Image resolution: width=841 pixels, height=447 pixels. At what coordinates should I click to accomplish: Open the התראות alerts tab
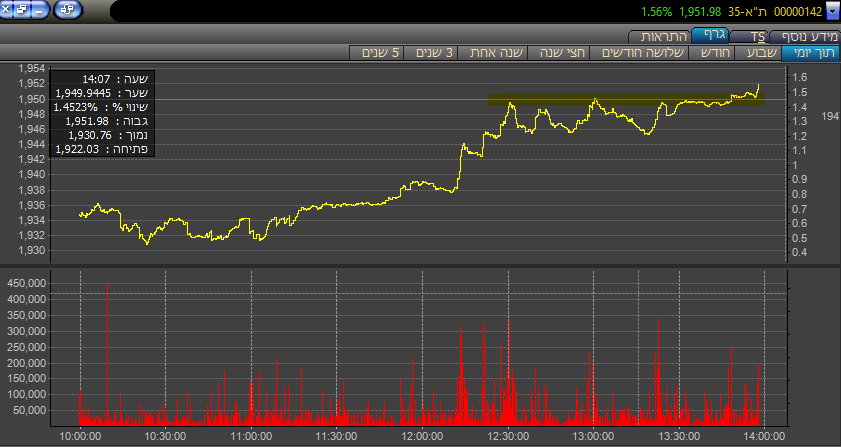(659, 36)
